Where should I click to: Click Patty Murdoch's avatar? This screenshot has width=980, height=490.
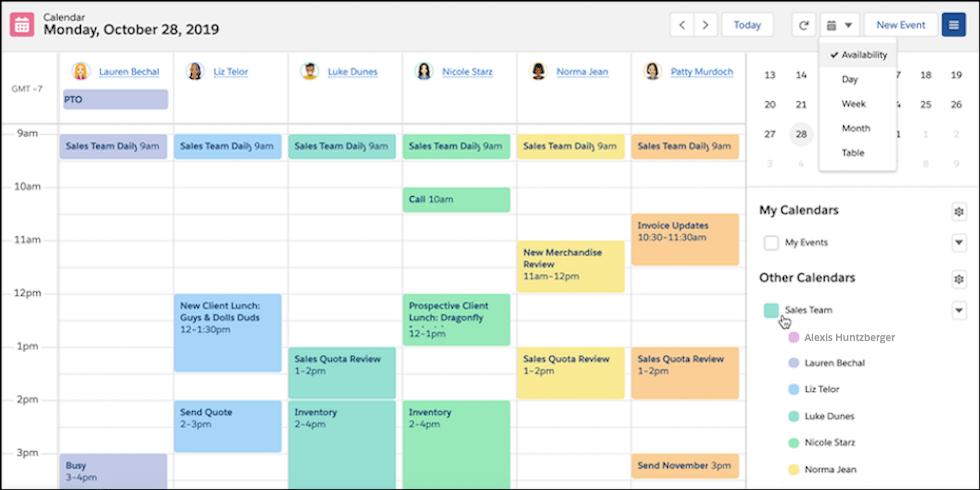(x=652, y=71)
